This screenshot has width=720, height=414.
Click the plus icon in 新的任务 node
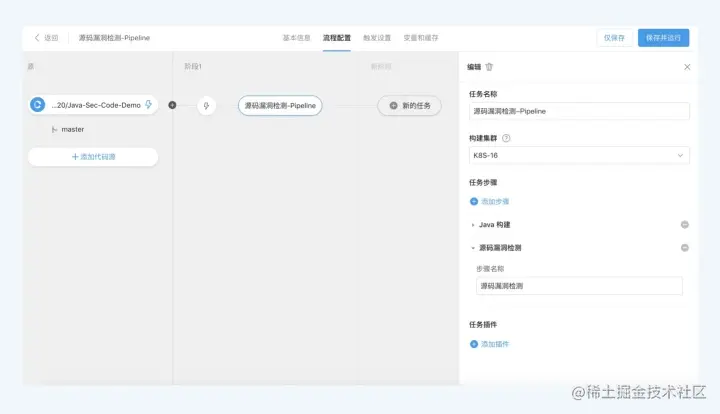(394, 106)
